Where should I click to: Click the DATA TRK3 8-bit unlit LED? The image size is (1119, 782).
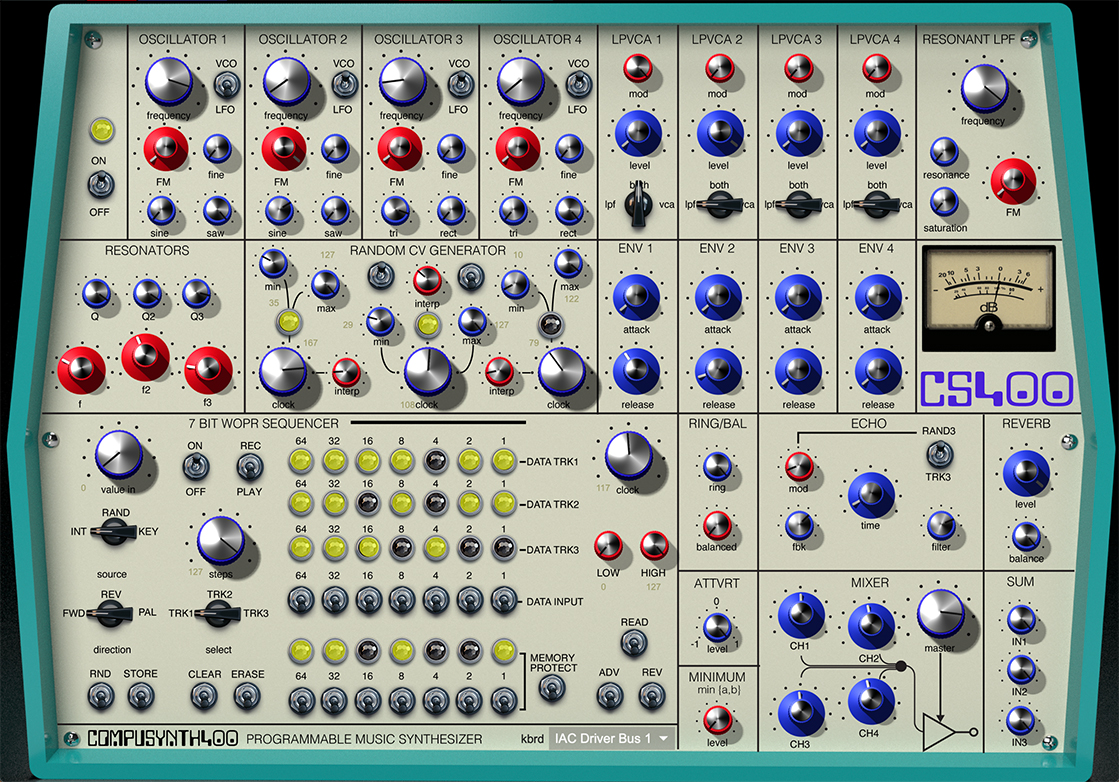tap(402, 548)
